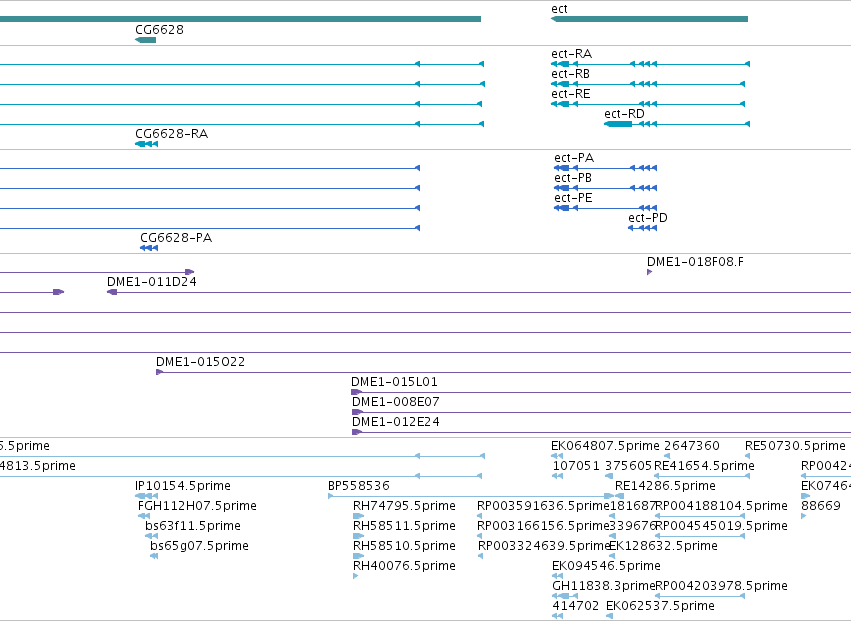851x621 pixels.
Task: Select EST RP004545019.5prime
Action: click(700, 536)
